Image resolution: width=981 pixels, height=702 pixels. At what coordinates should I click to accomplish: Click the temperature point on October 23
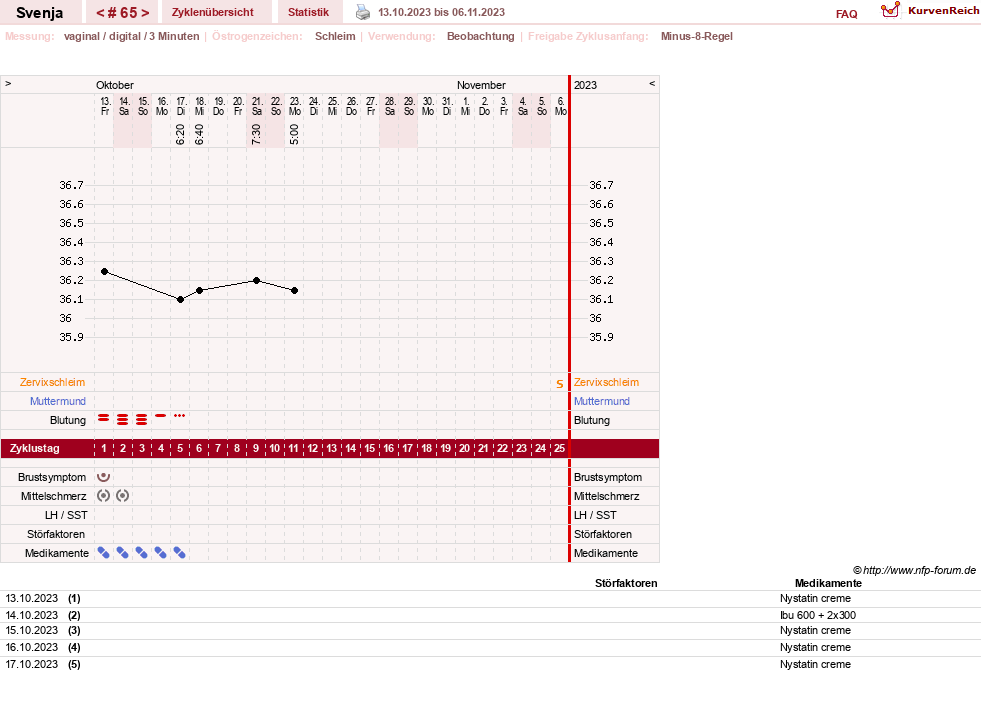295,290
